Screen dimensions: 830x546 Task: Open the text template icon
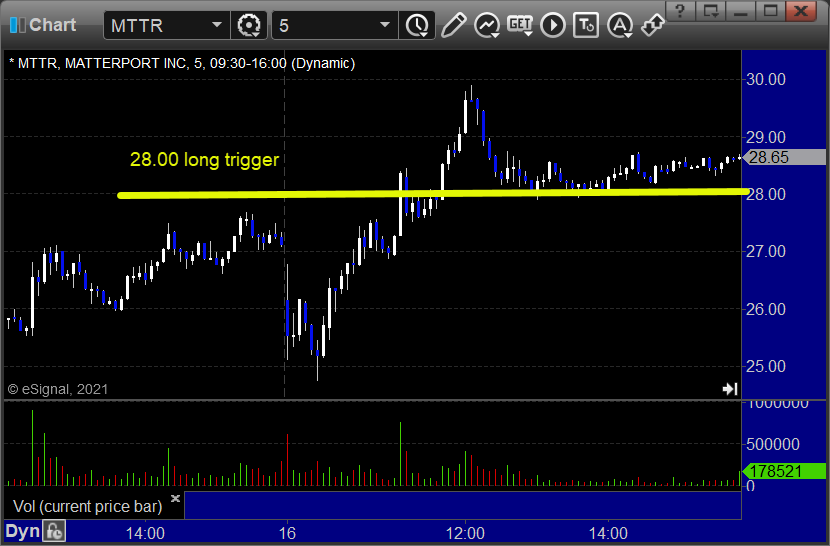(586, 25)
